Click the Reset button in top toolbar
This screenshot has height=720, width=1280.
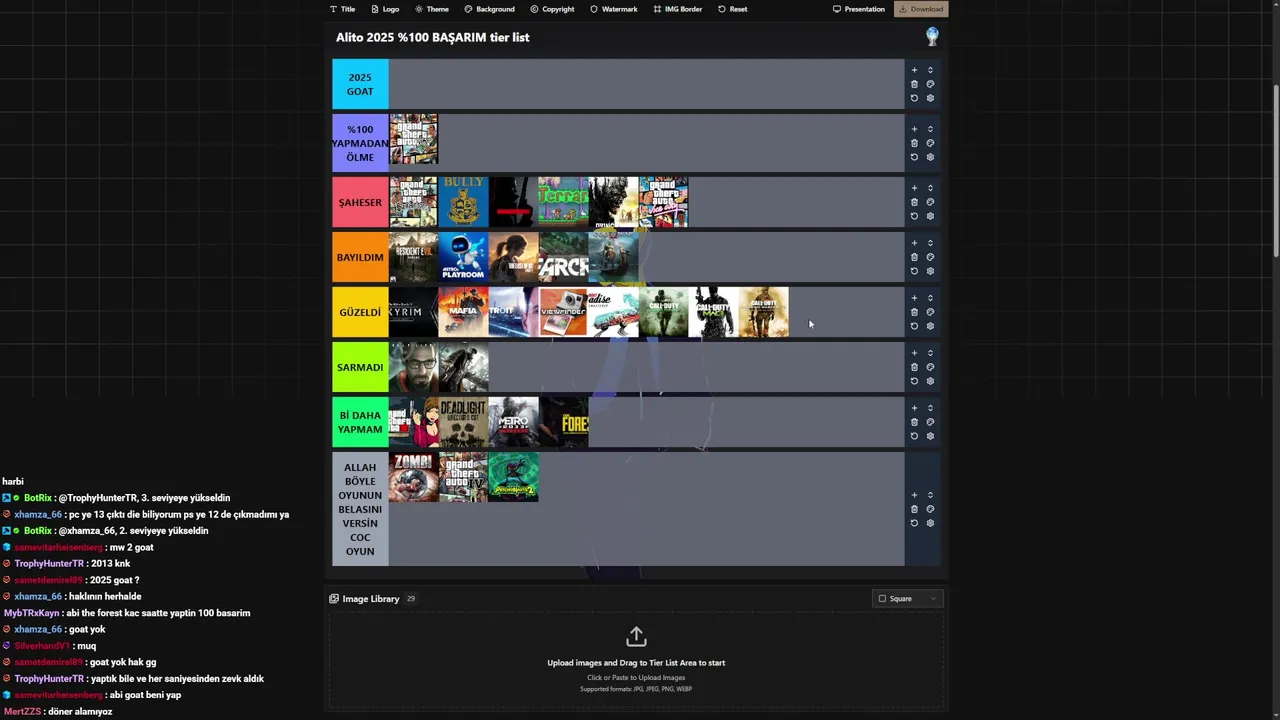(732, 9)
